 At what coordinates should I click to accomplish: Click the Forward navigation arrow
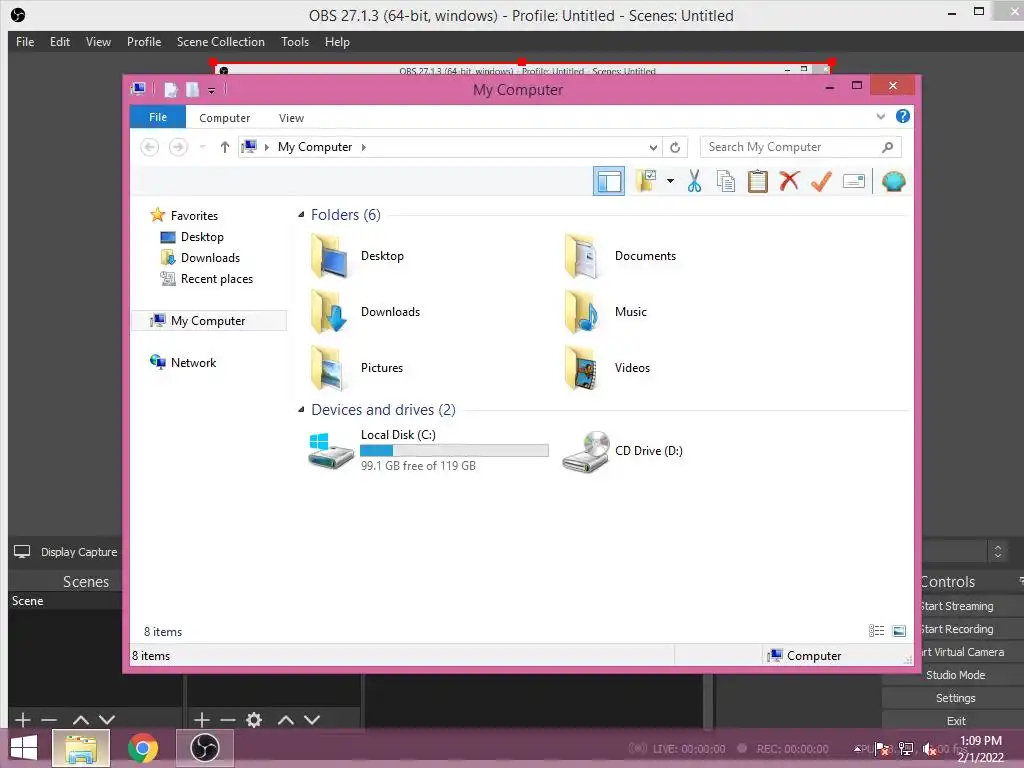178,147
